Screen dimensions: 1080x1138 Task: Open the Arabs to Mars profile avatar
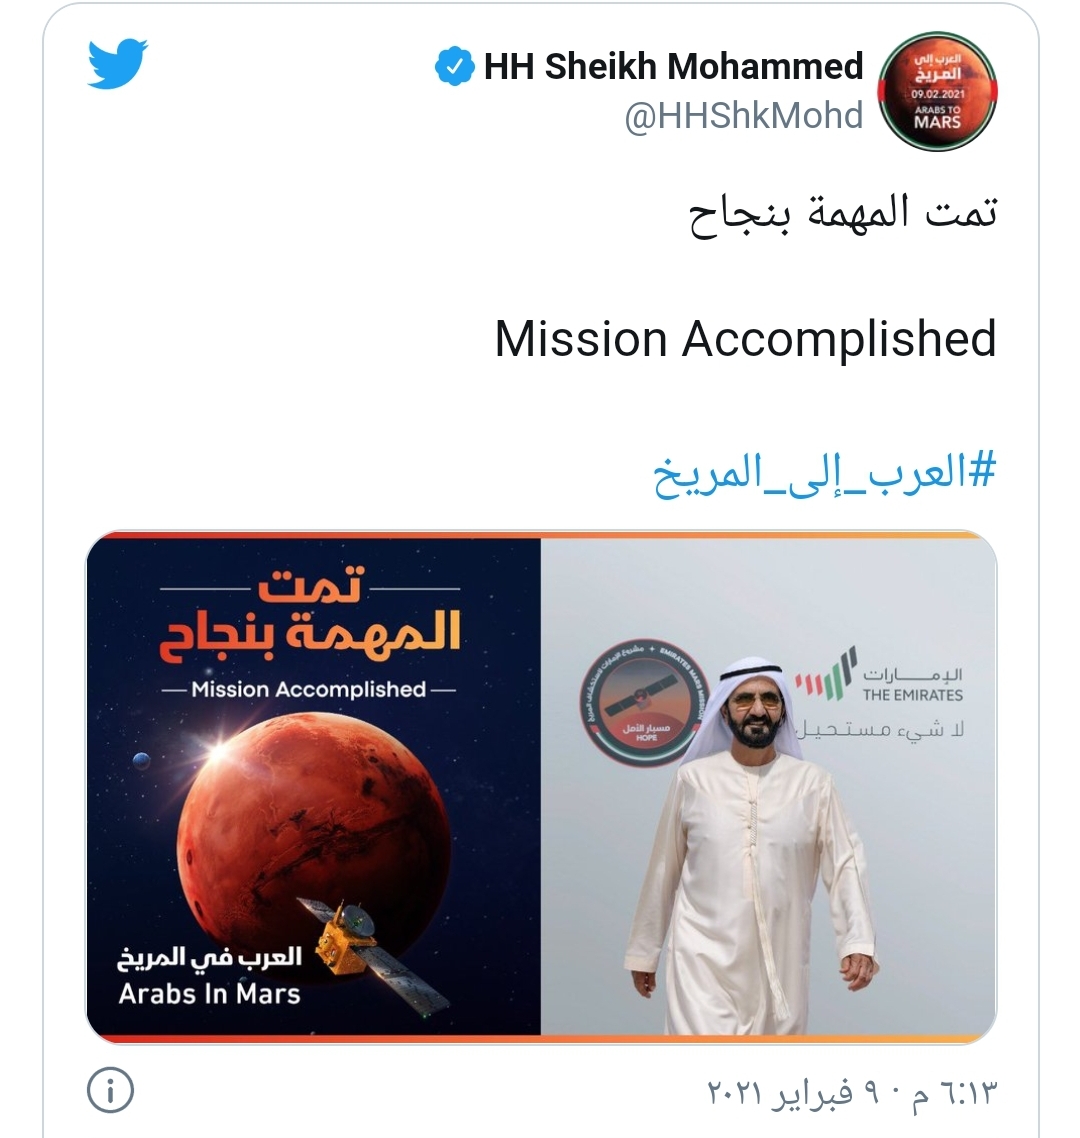coord(938,91)
